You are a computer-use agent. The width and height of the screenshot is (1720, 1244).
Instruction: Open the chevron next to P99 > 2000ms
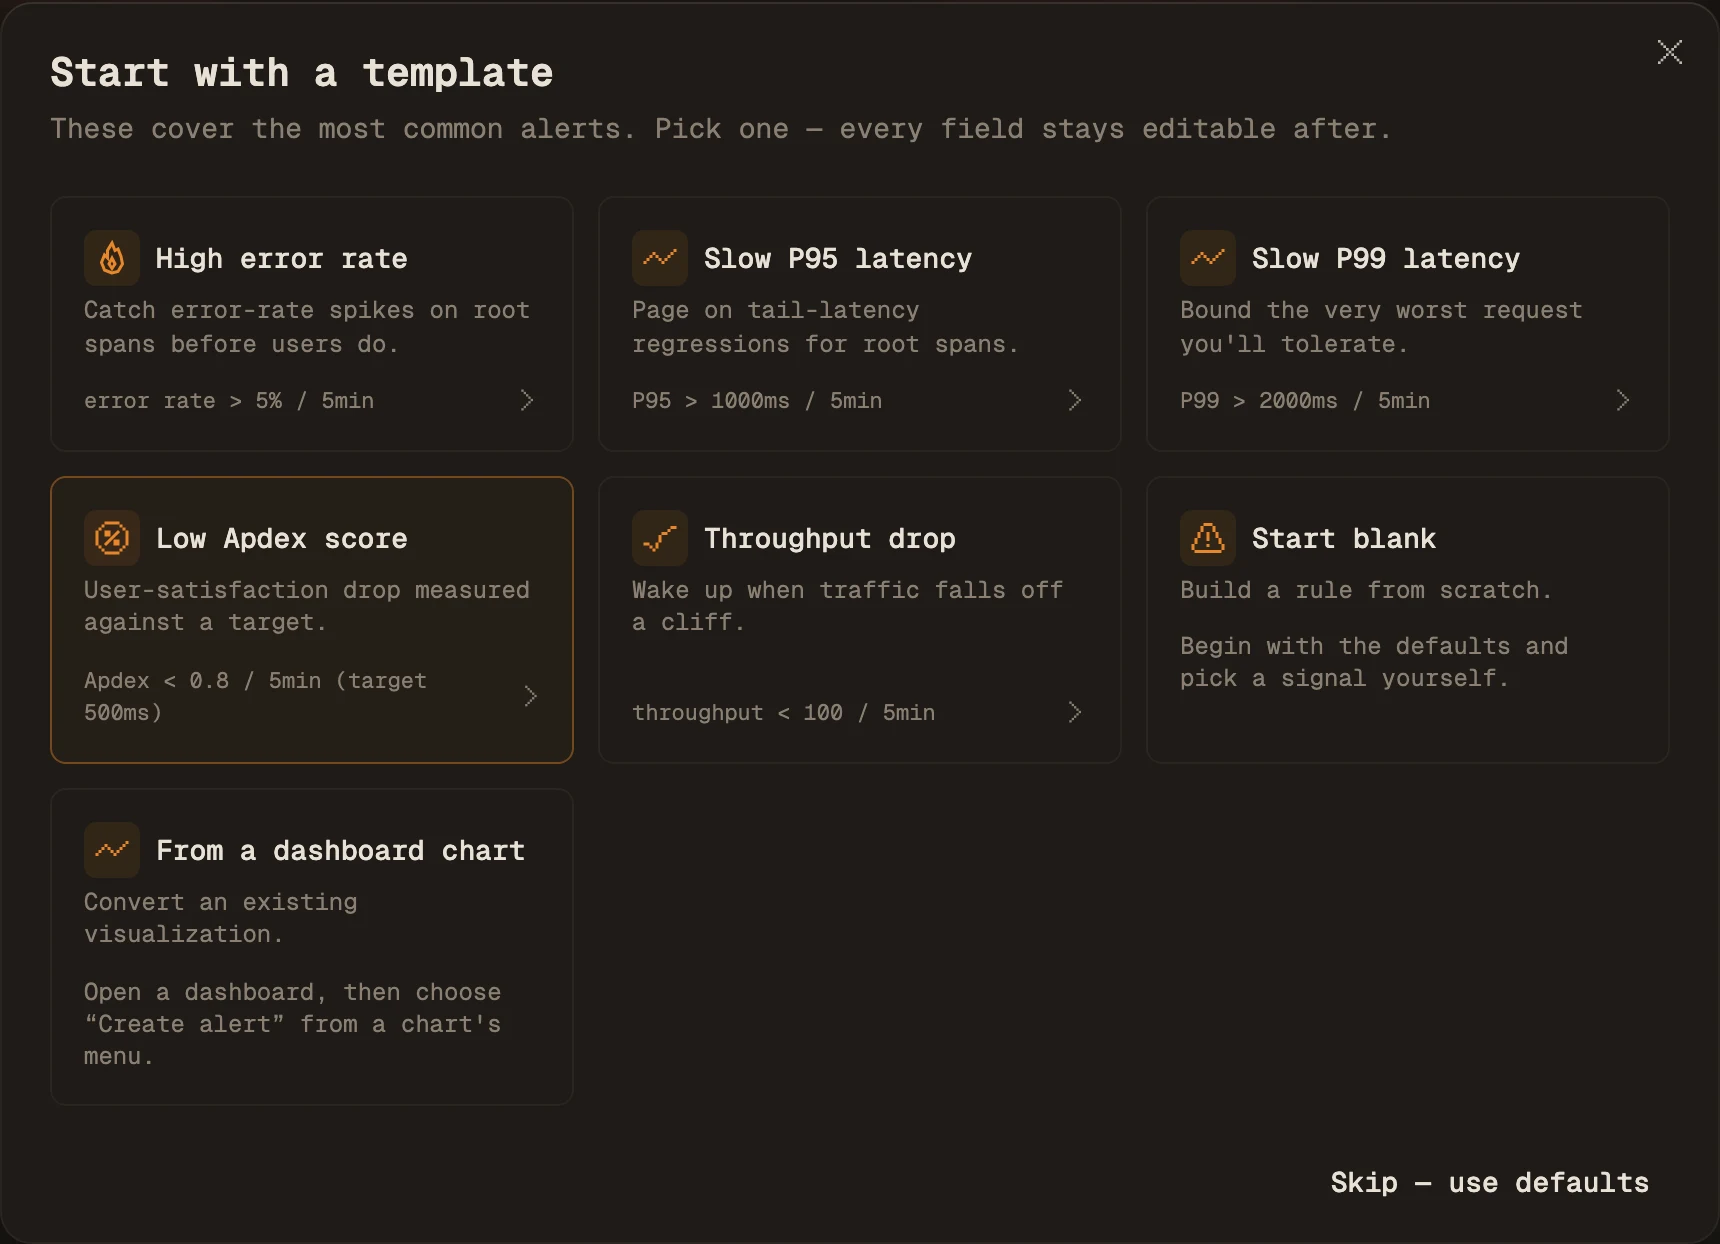click(x=1623, y=400)
